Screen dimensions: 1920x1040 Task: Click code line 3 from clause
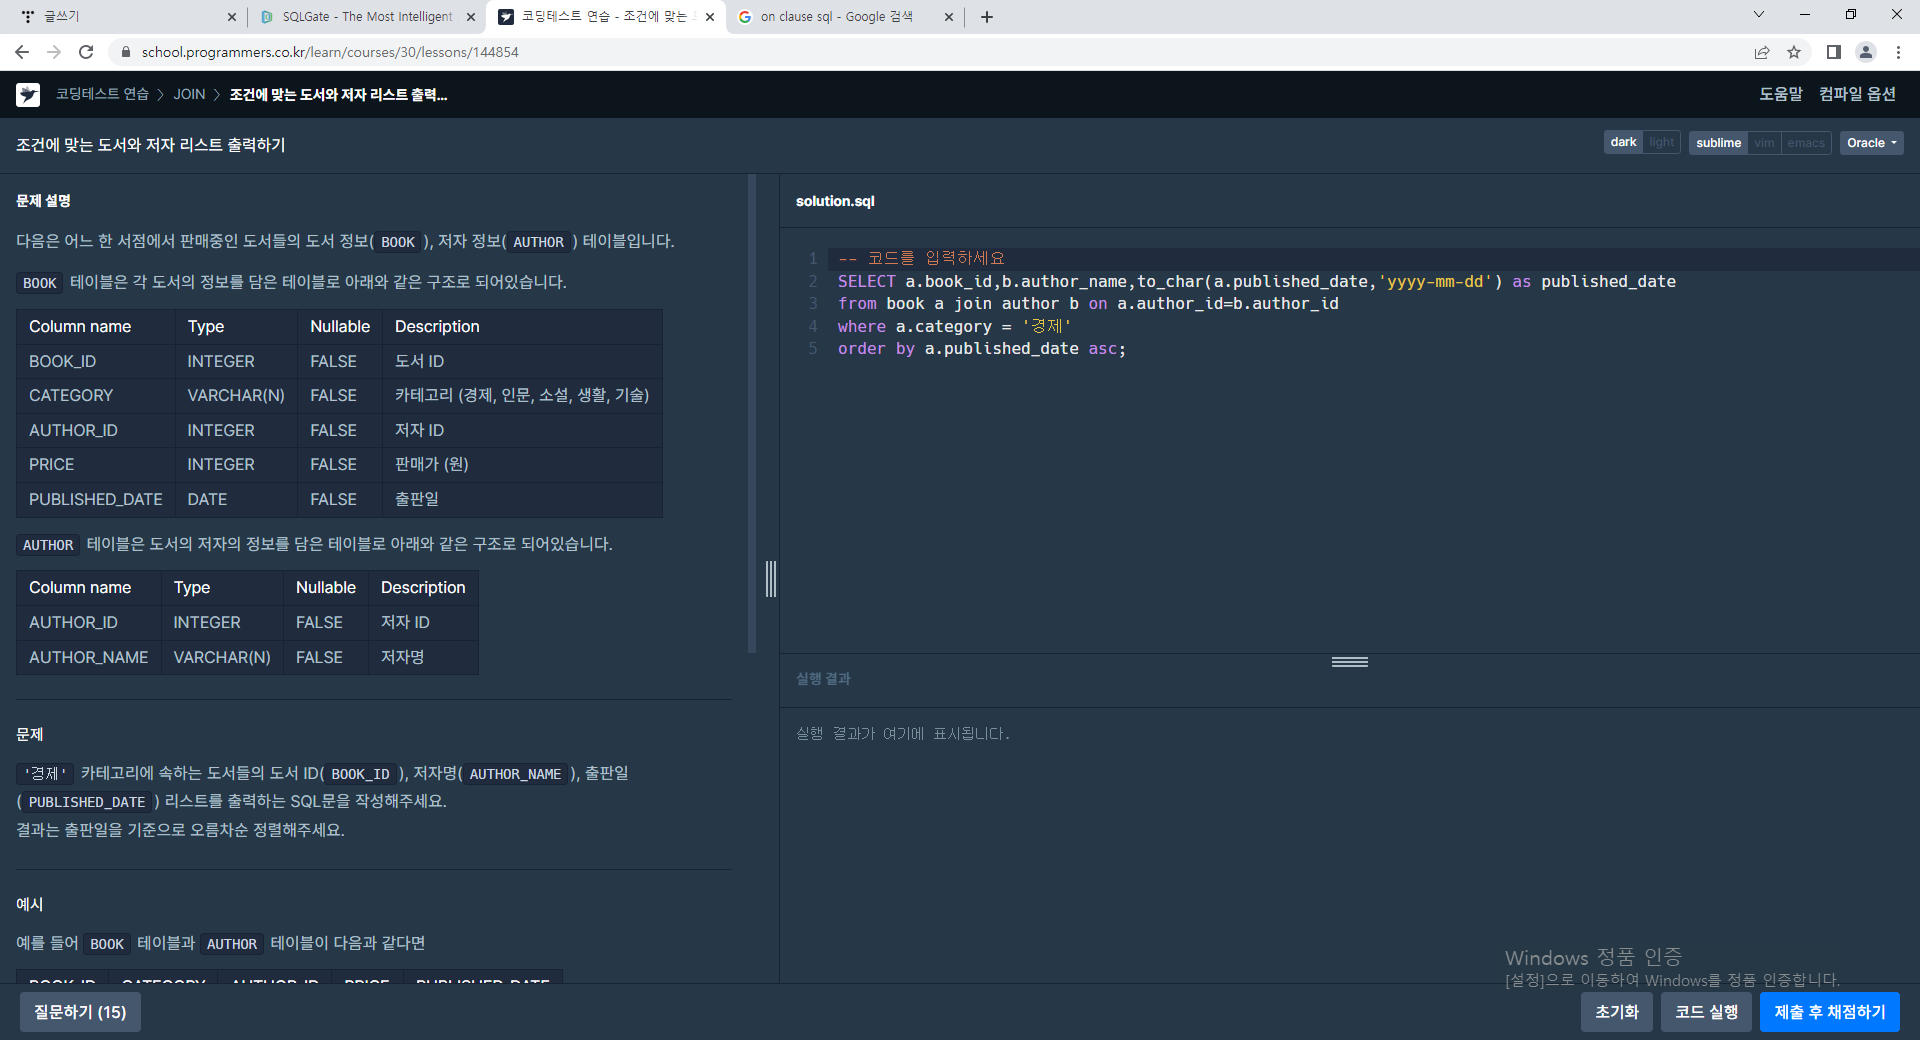click(x=1088, y=304)
